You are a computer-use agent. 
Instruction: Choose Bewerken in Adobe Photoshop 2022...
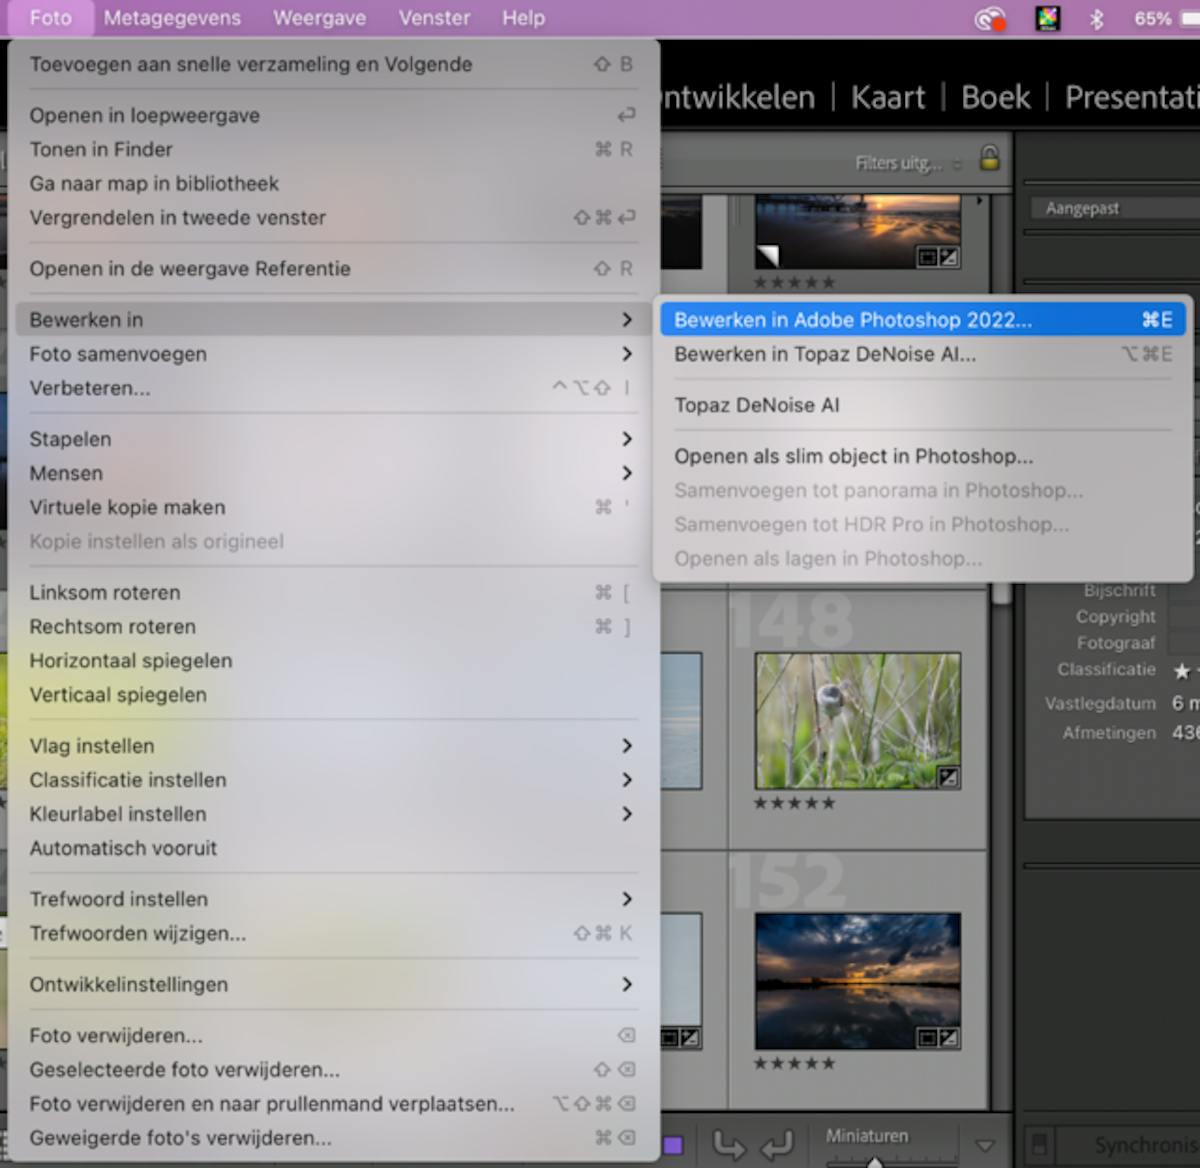922,319
